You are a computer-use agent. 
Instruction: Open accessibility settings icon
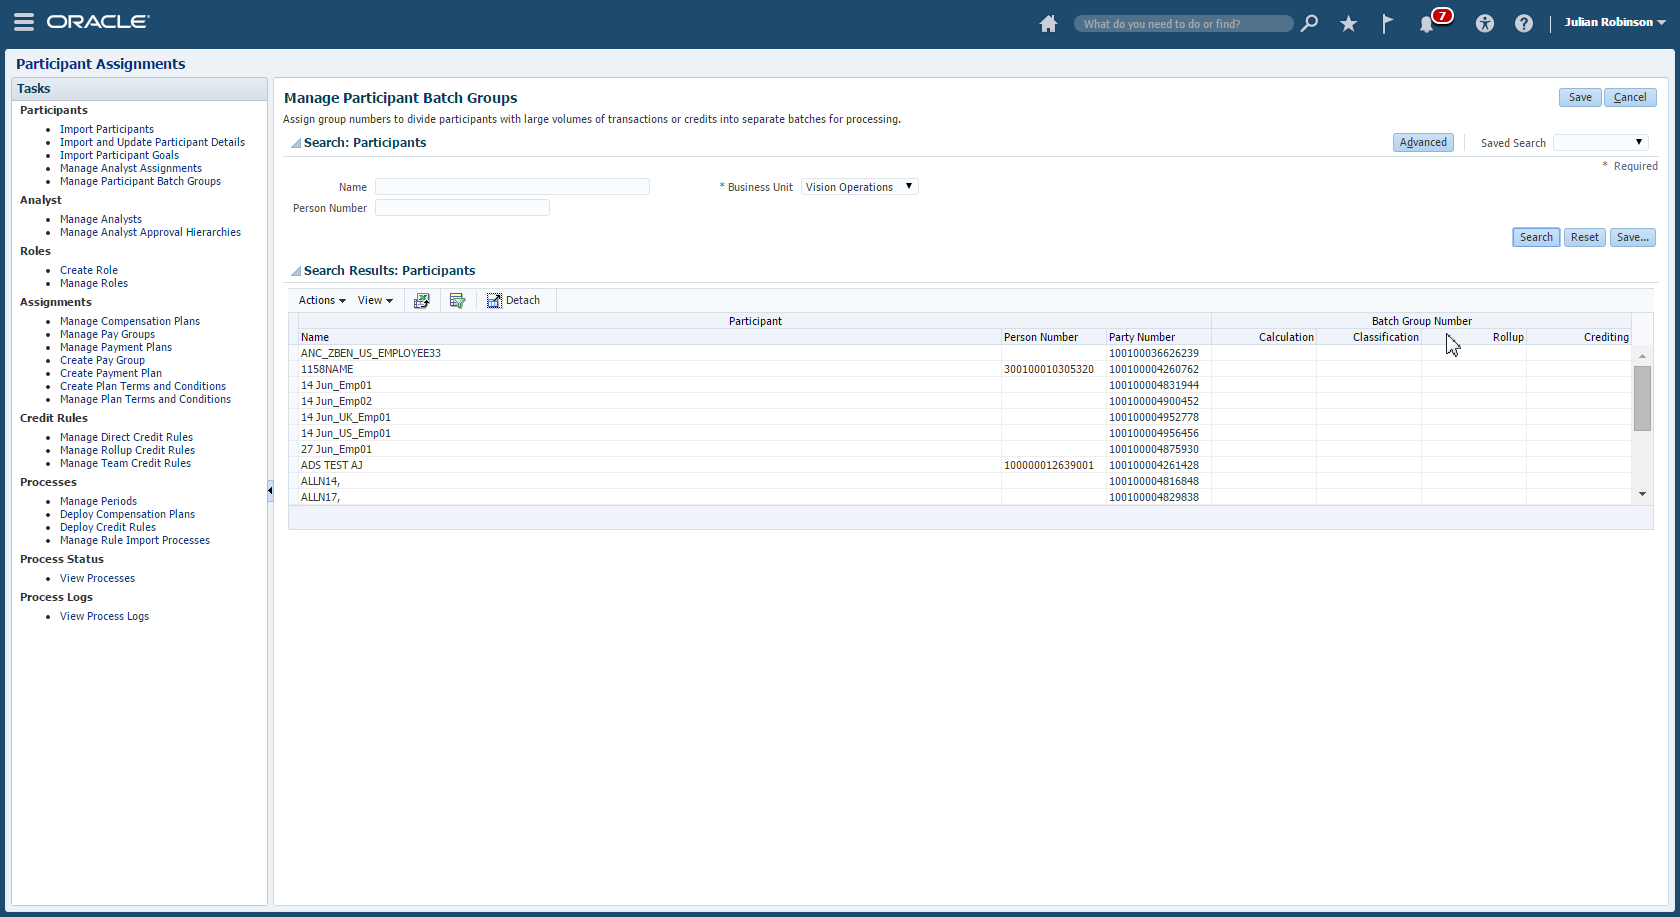click(1485, 23)
